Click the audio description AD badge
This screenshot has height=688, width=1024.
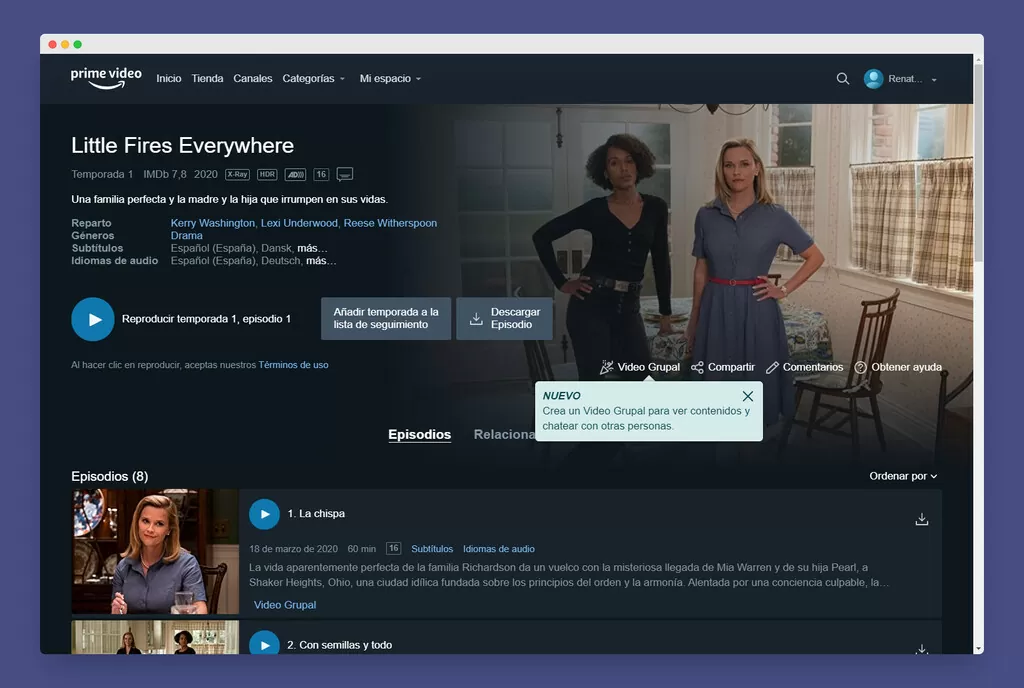[x=295, y=174]
